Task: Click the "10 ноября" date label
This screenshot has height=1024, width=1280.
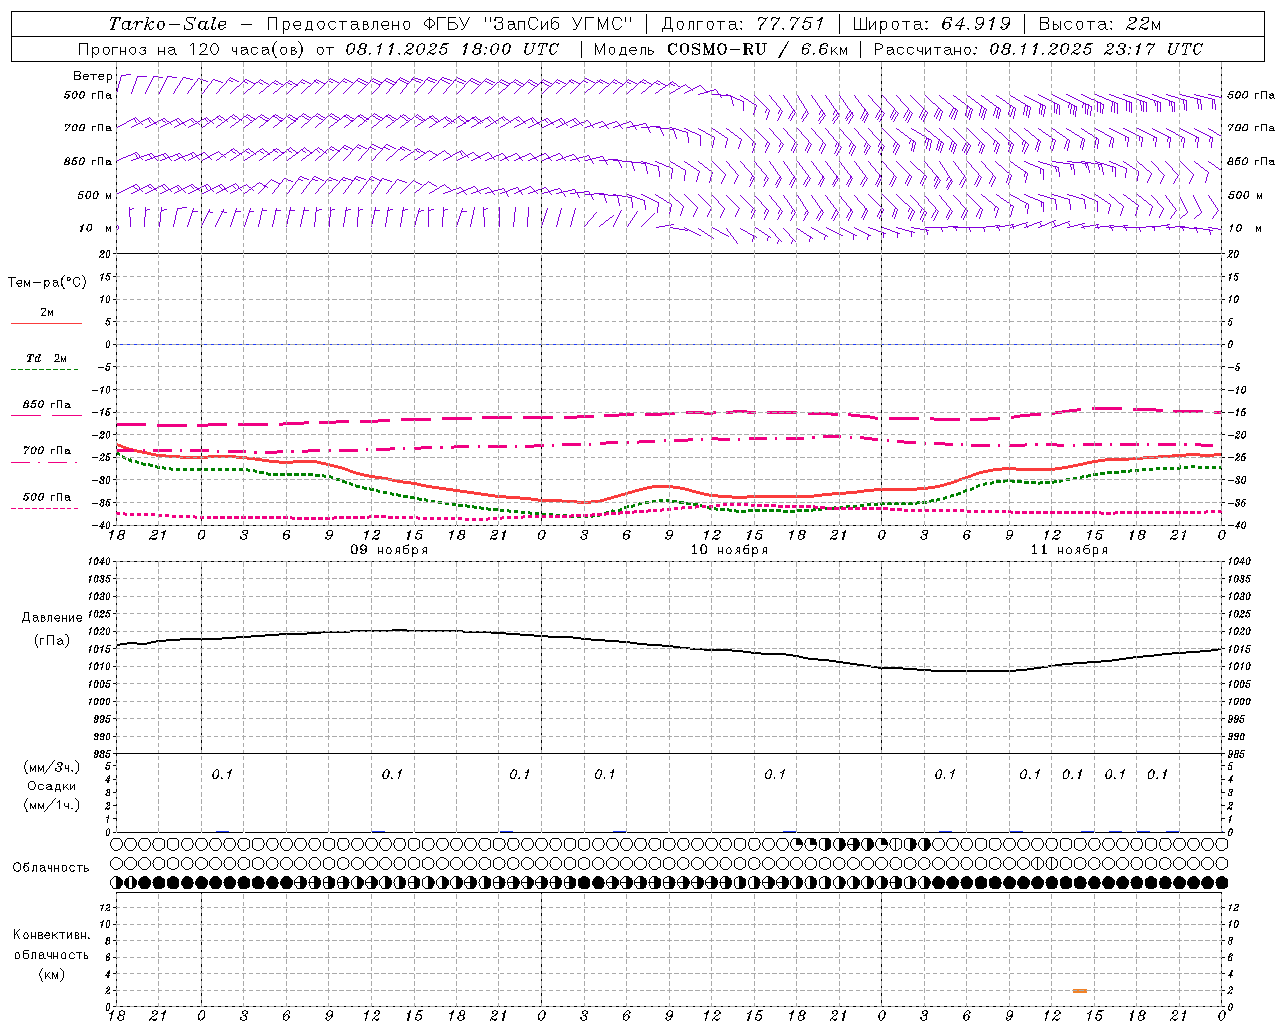Action: click(729, 550)
